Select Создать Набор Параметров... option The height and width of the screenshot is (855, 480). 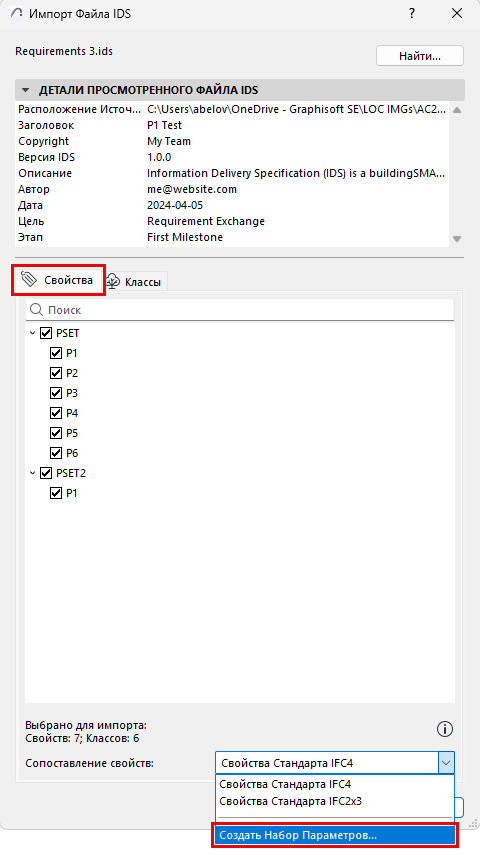tap(335, 835)
